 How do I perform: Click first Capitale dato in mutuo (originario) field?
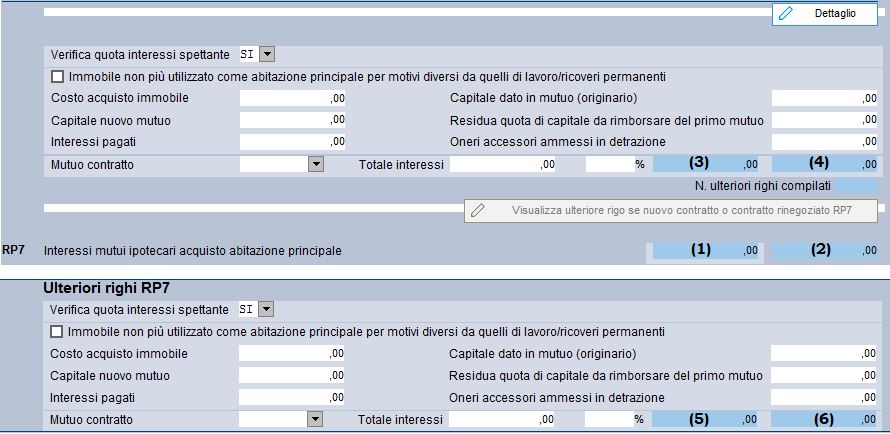825,98
